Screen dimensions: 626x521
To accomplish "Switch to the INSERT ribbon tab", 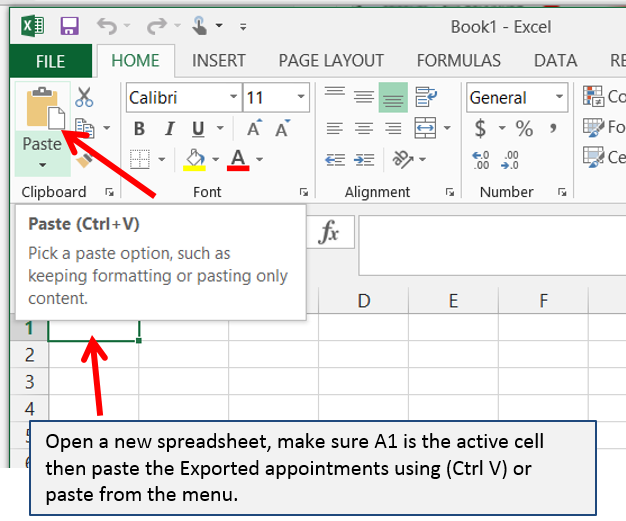I will pos(220,61).
